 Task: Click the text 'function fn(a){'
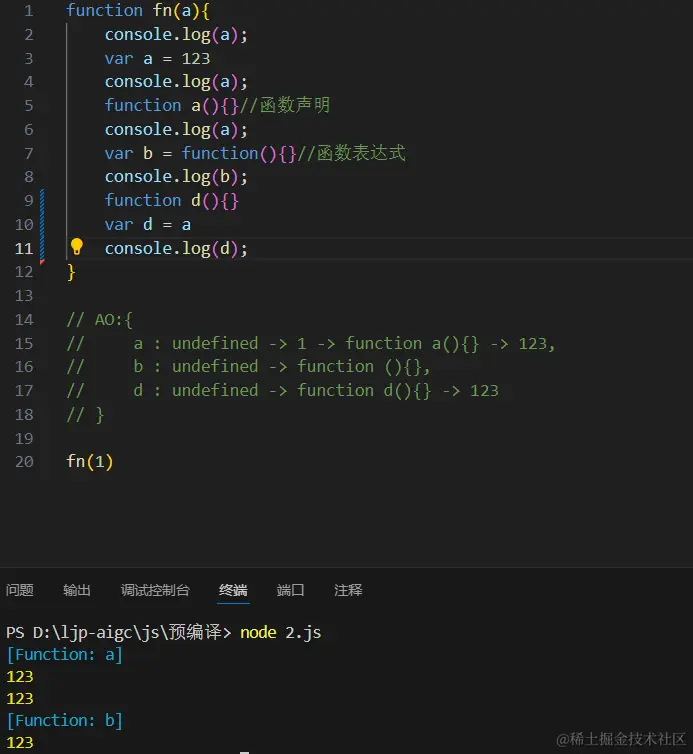[x=138, y=11]
